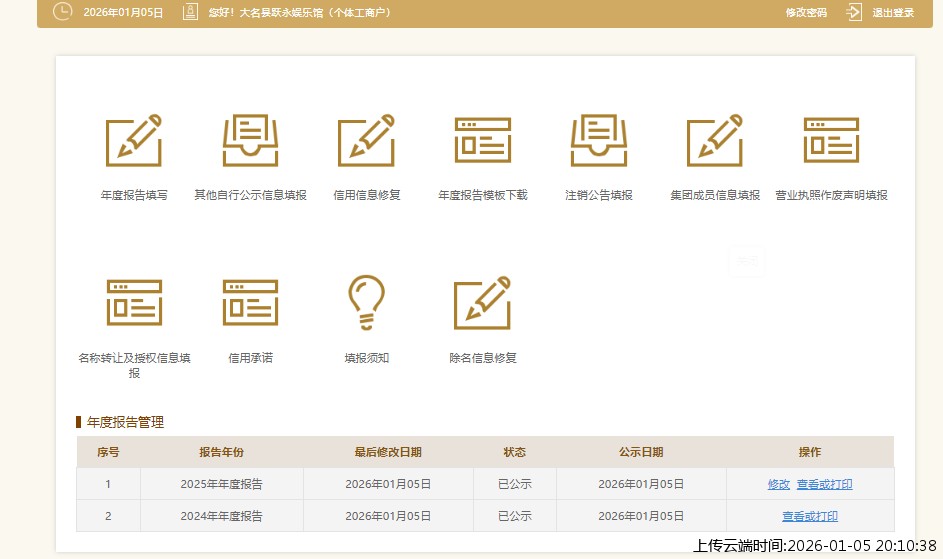The width and height of the screenshot is (943, 559).
Task: Click the serial number 2 cell
Action: [108, 516]
